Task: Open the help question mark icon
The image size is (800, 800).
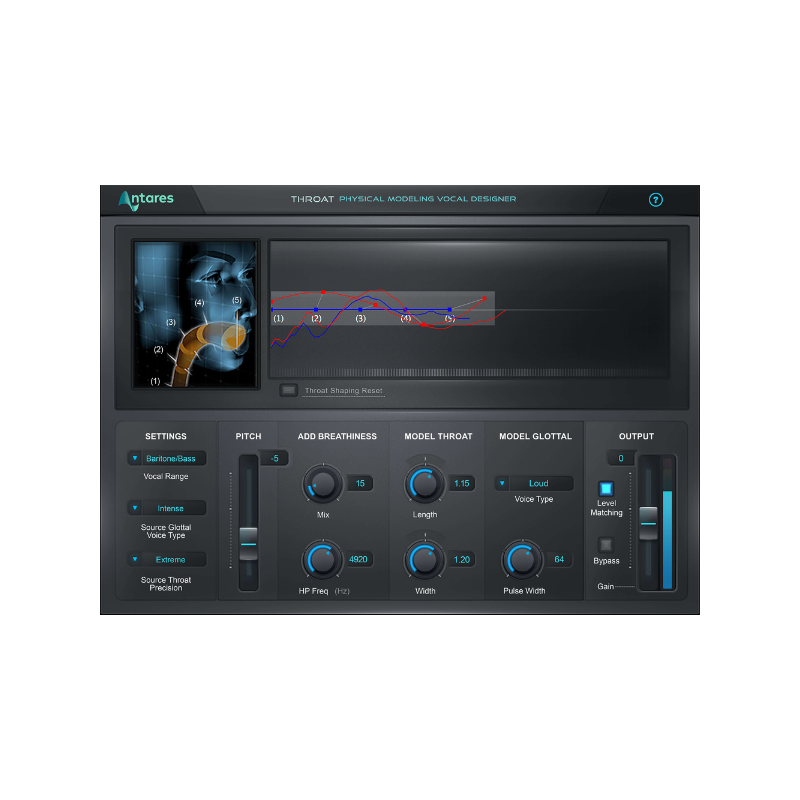Action: coord(655,200)
